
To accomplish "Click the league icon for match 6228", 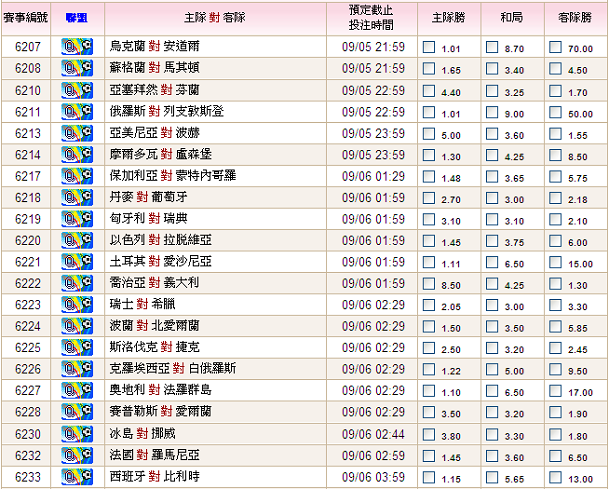I will (x=77, y=412).
